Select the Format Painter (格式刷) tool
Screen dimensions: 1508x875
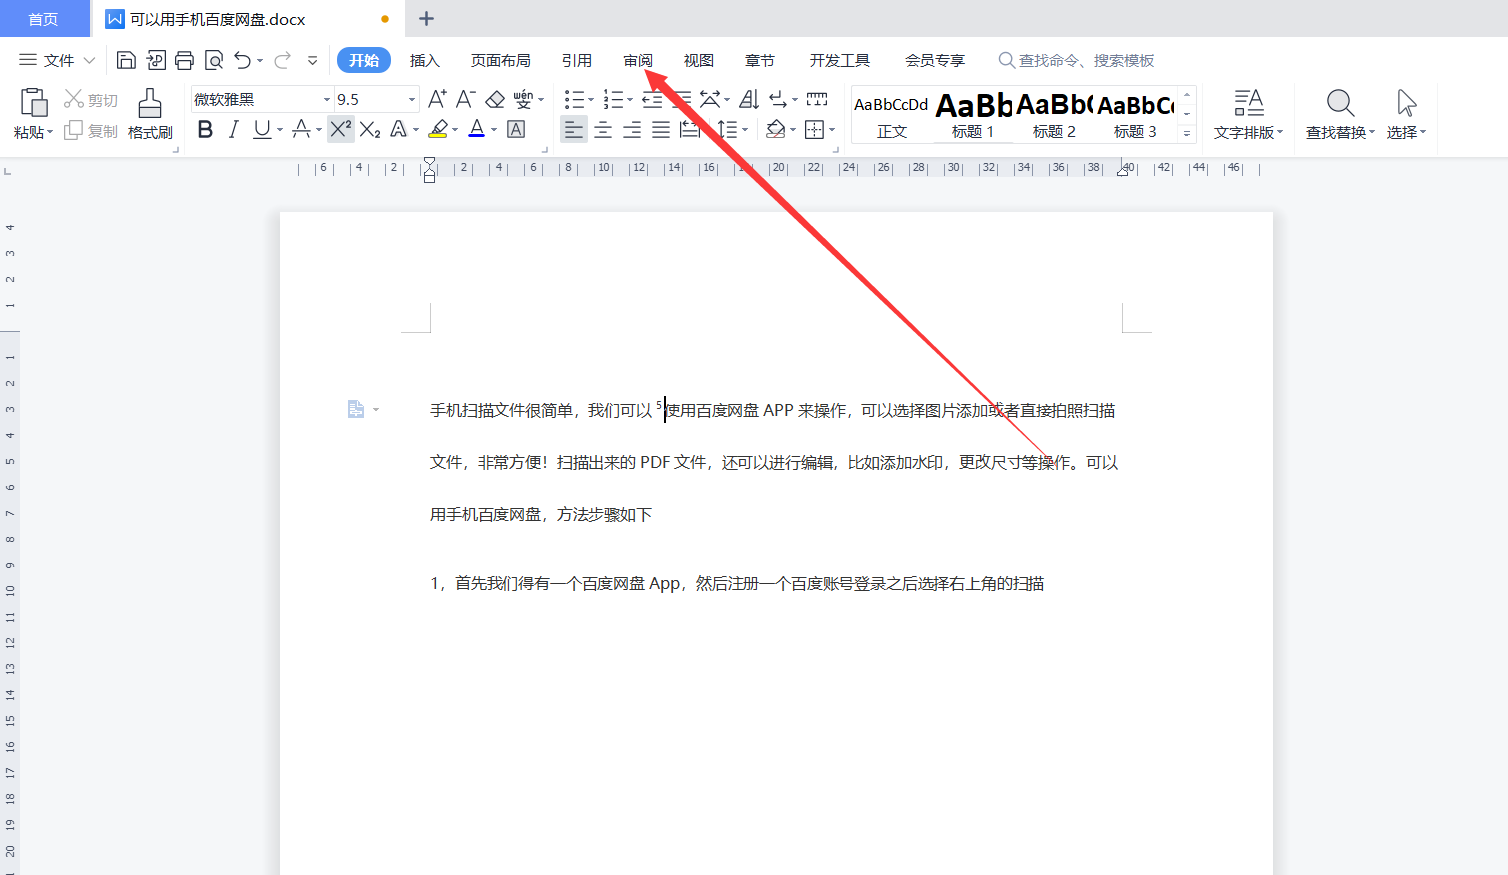point(150,114)
